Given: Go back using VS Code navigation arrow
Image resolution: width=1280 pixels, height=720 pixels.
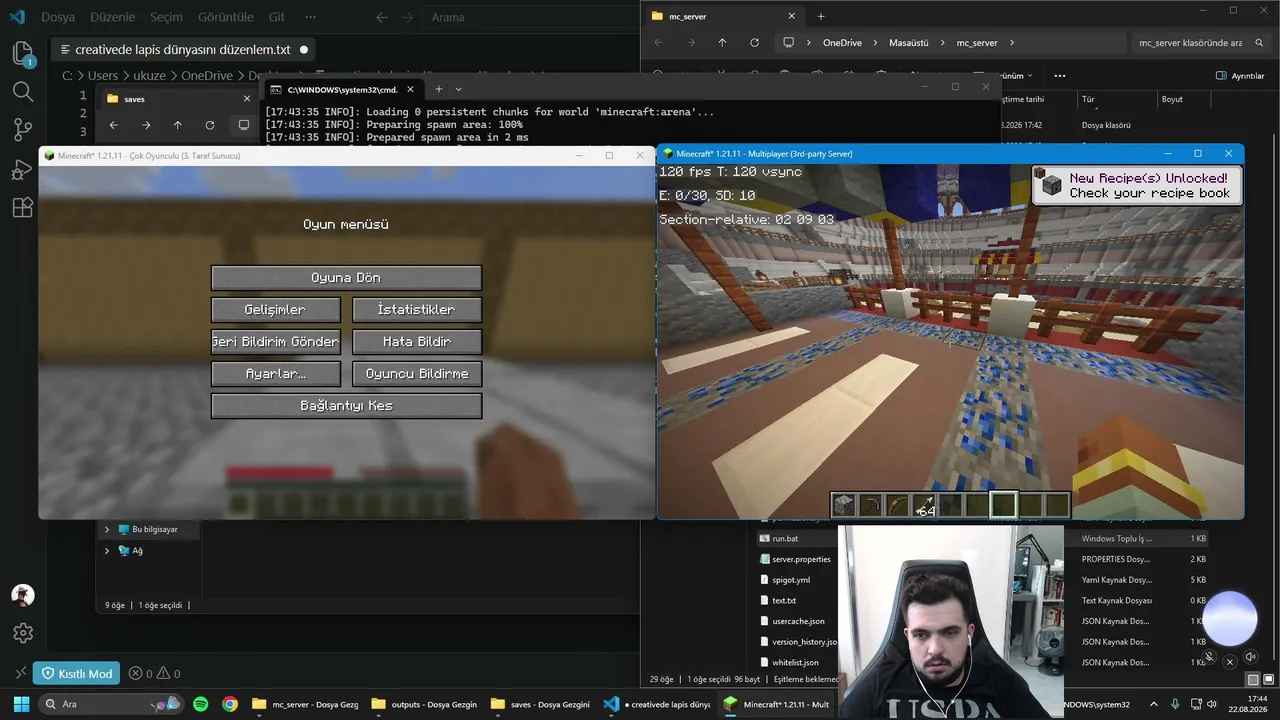Looking at the screenshot, I should [x=382, y=17].
